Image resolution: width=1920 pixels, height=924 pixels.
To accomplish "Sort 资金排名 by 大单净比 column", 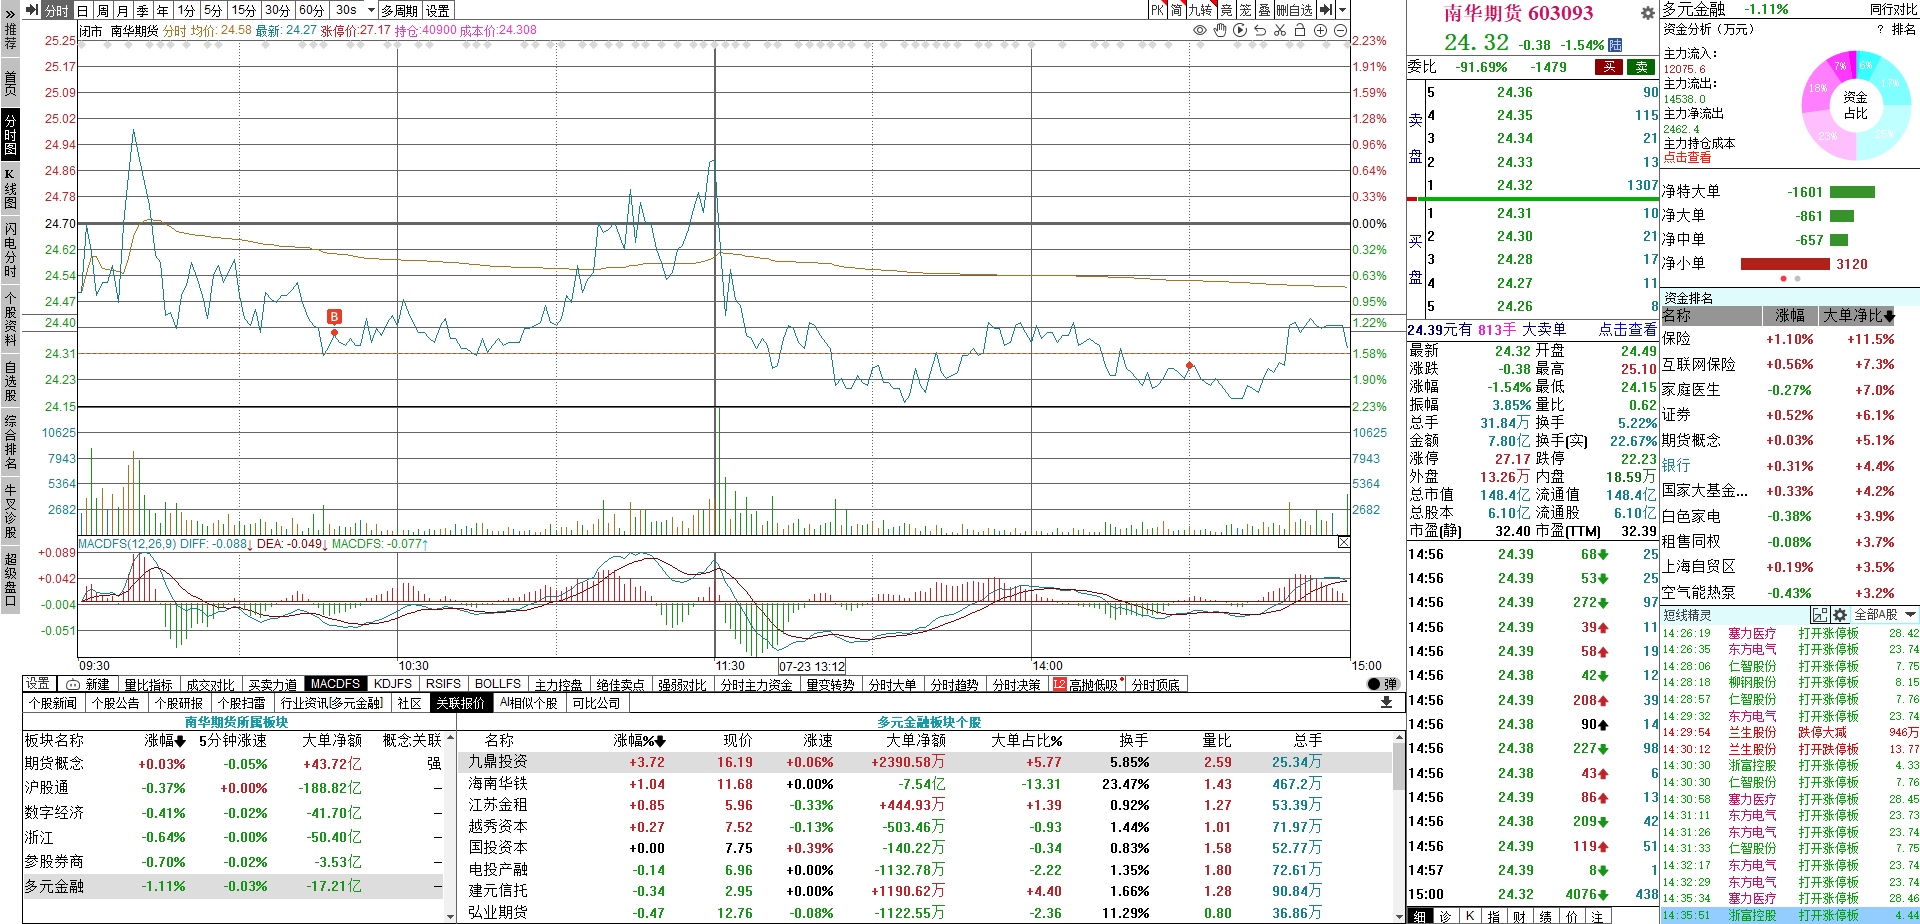I will coord(1859,315).
